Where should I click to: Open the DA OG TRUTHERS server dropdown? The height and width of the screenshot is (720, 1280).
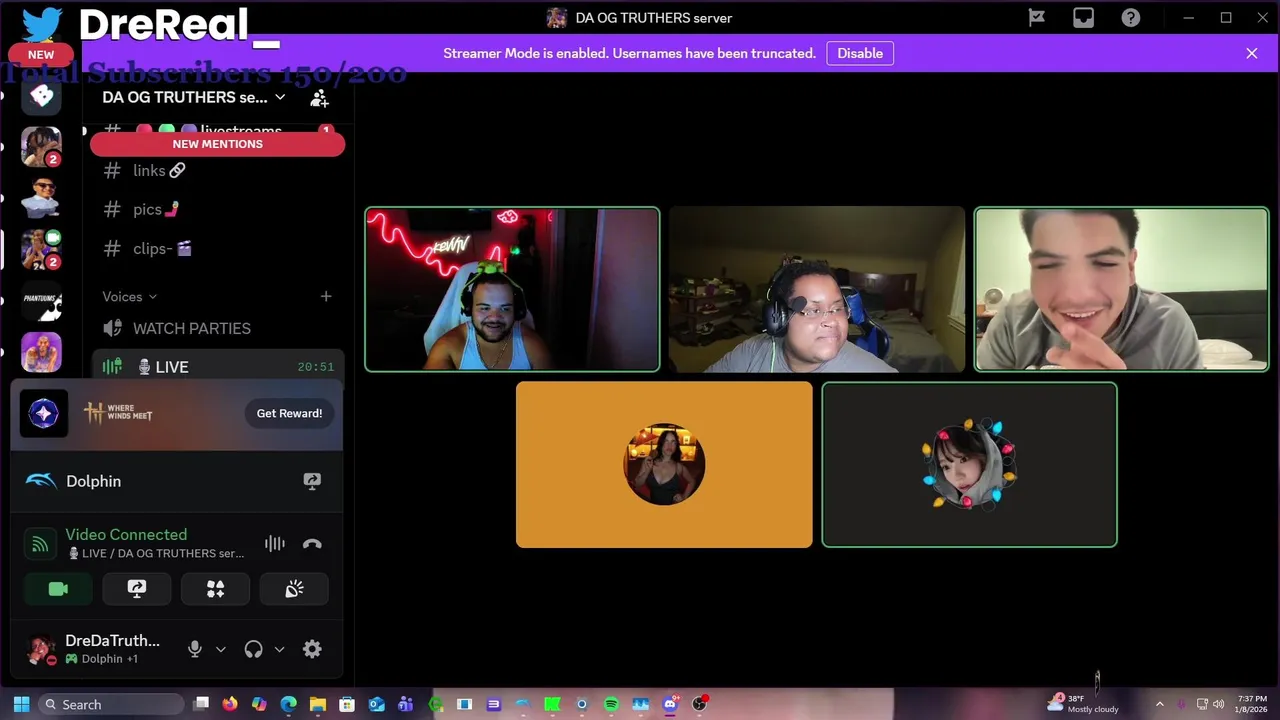(194, 97)
